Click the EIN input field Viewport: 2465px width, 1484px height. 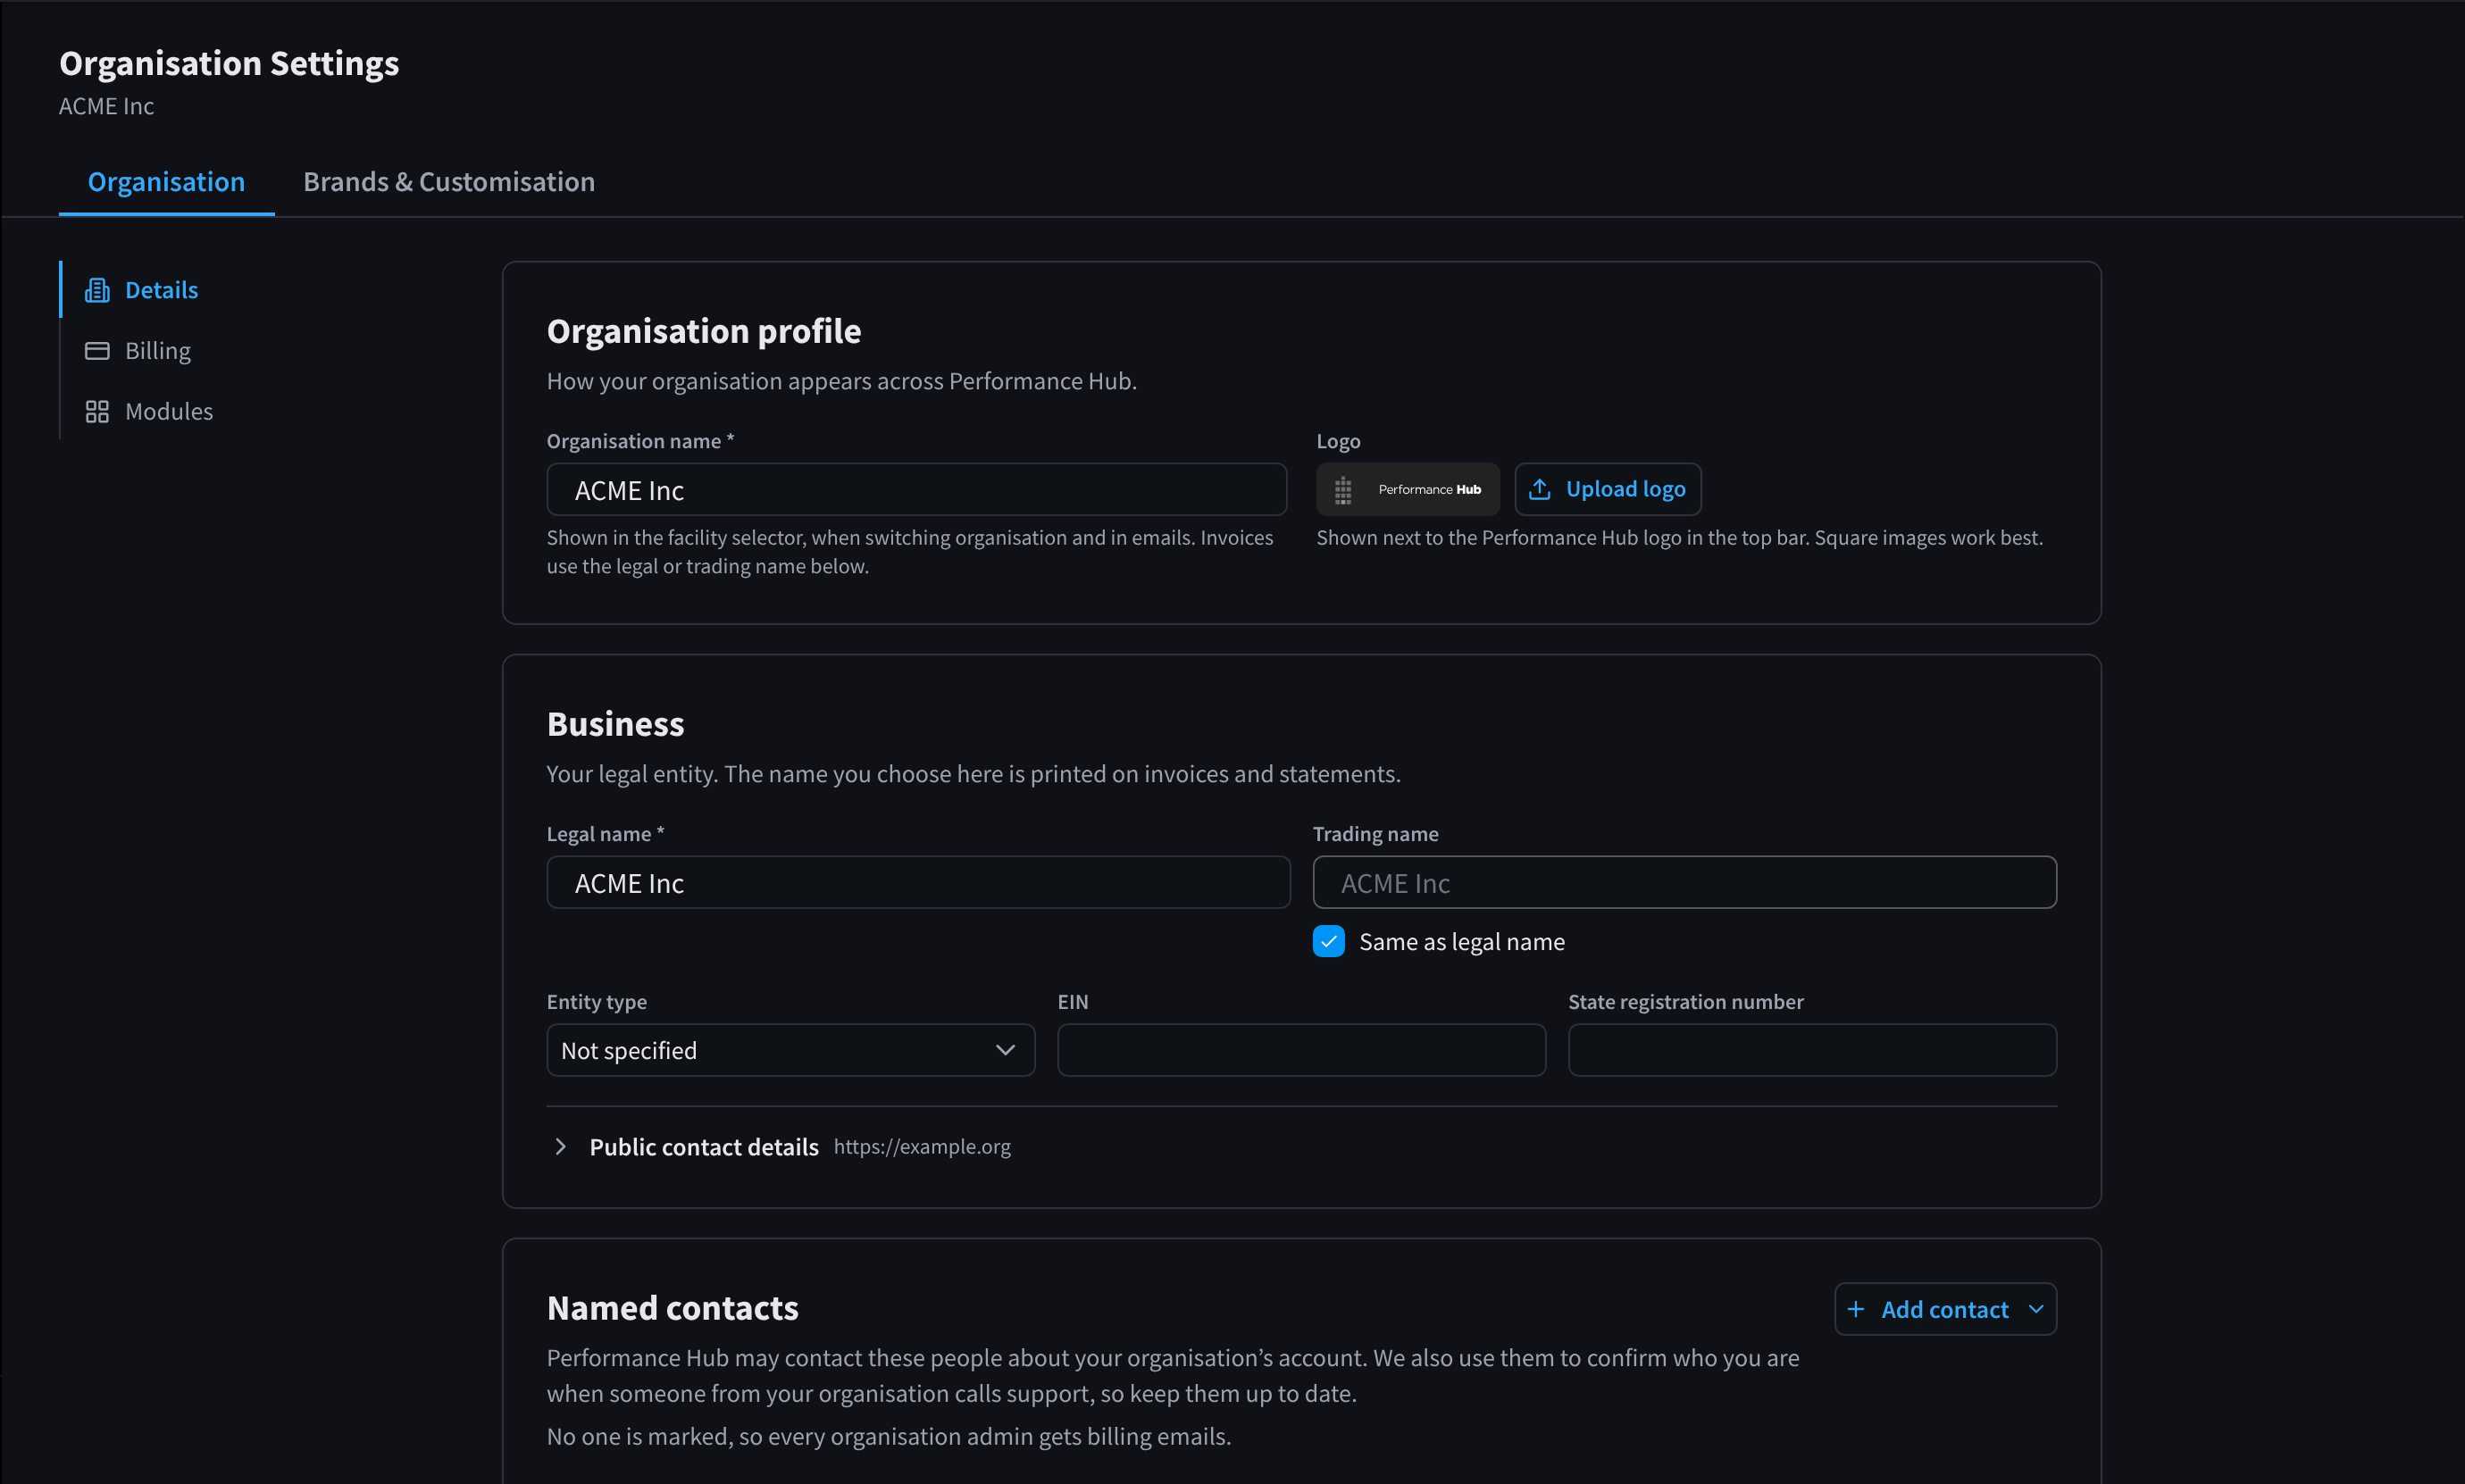1301,1050
